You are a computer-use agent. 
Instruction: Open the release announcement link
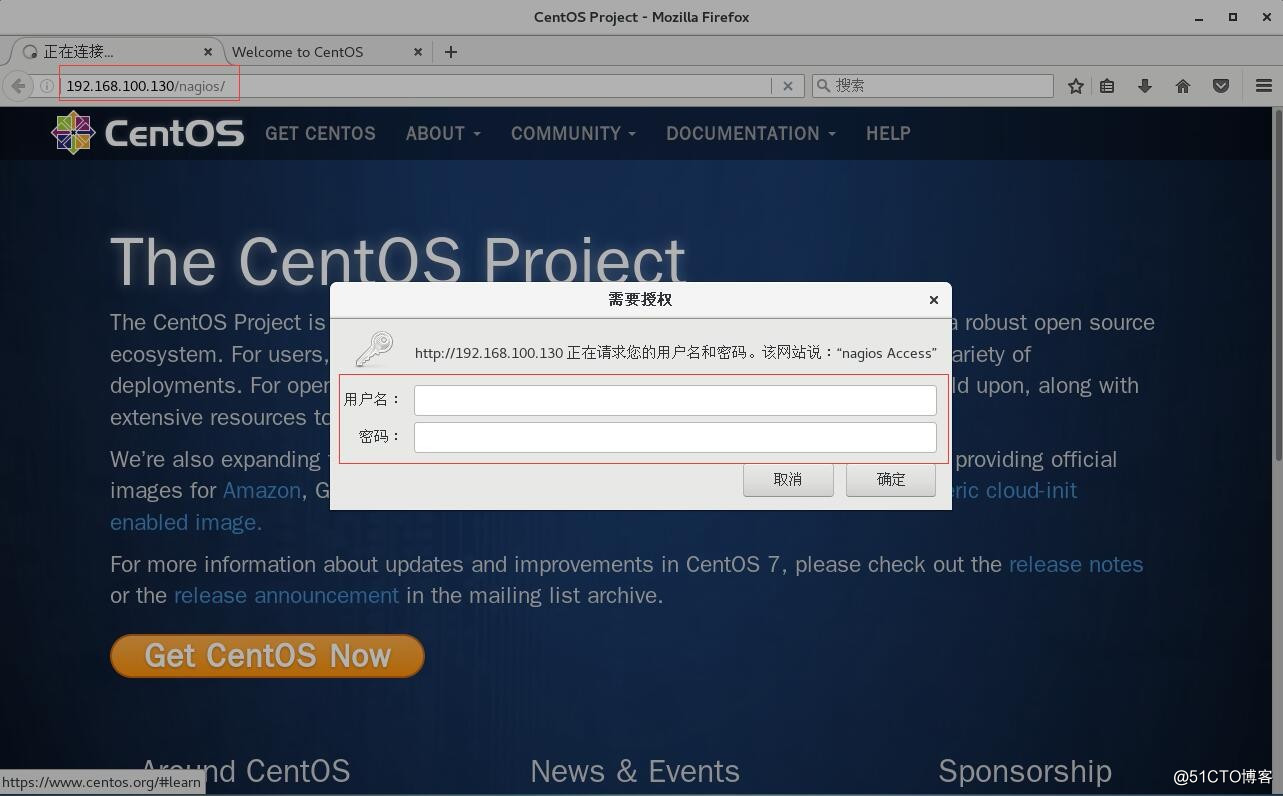pyautogui.click(x=286, y=595)
